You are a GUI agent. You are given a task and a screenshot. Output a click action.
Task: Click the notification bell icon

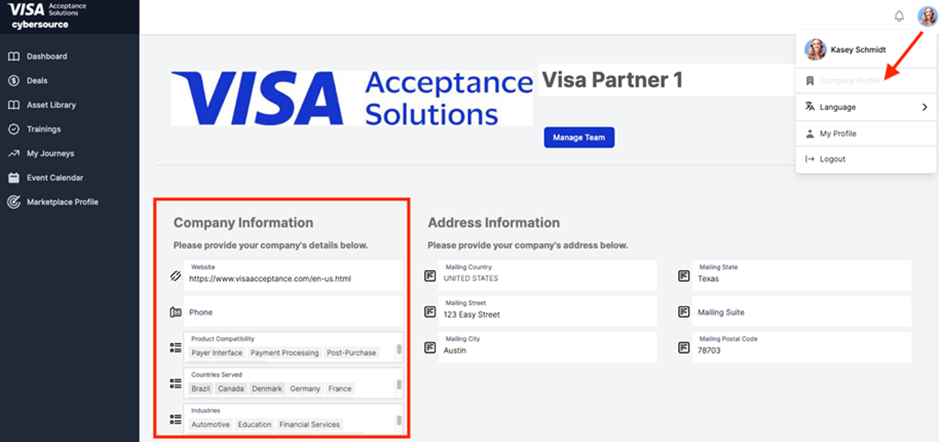click(x=898, y=16)
